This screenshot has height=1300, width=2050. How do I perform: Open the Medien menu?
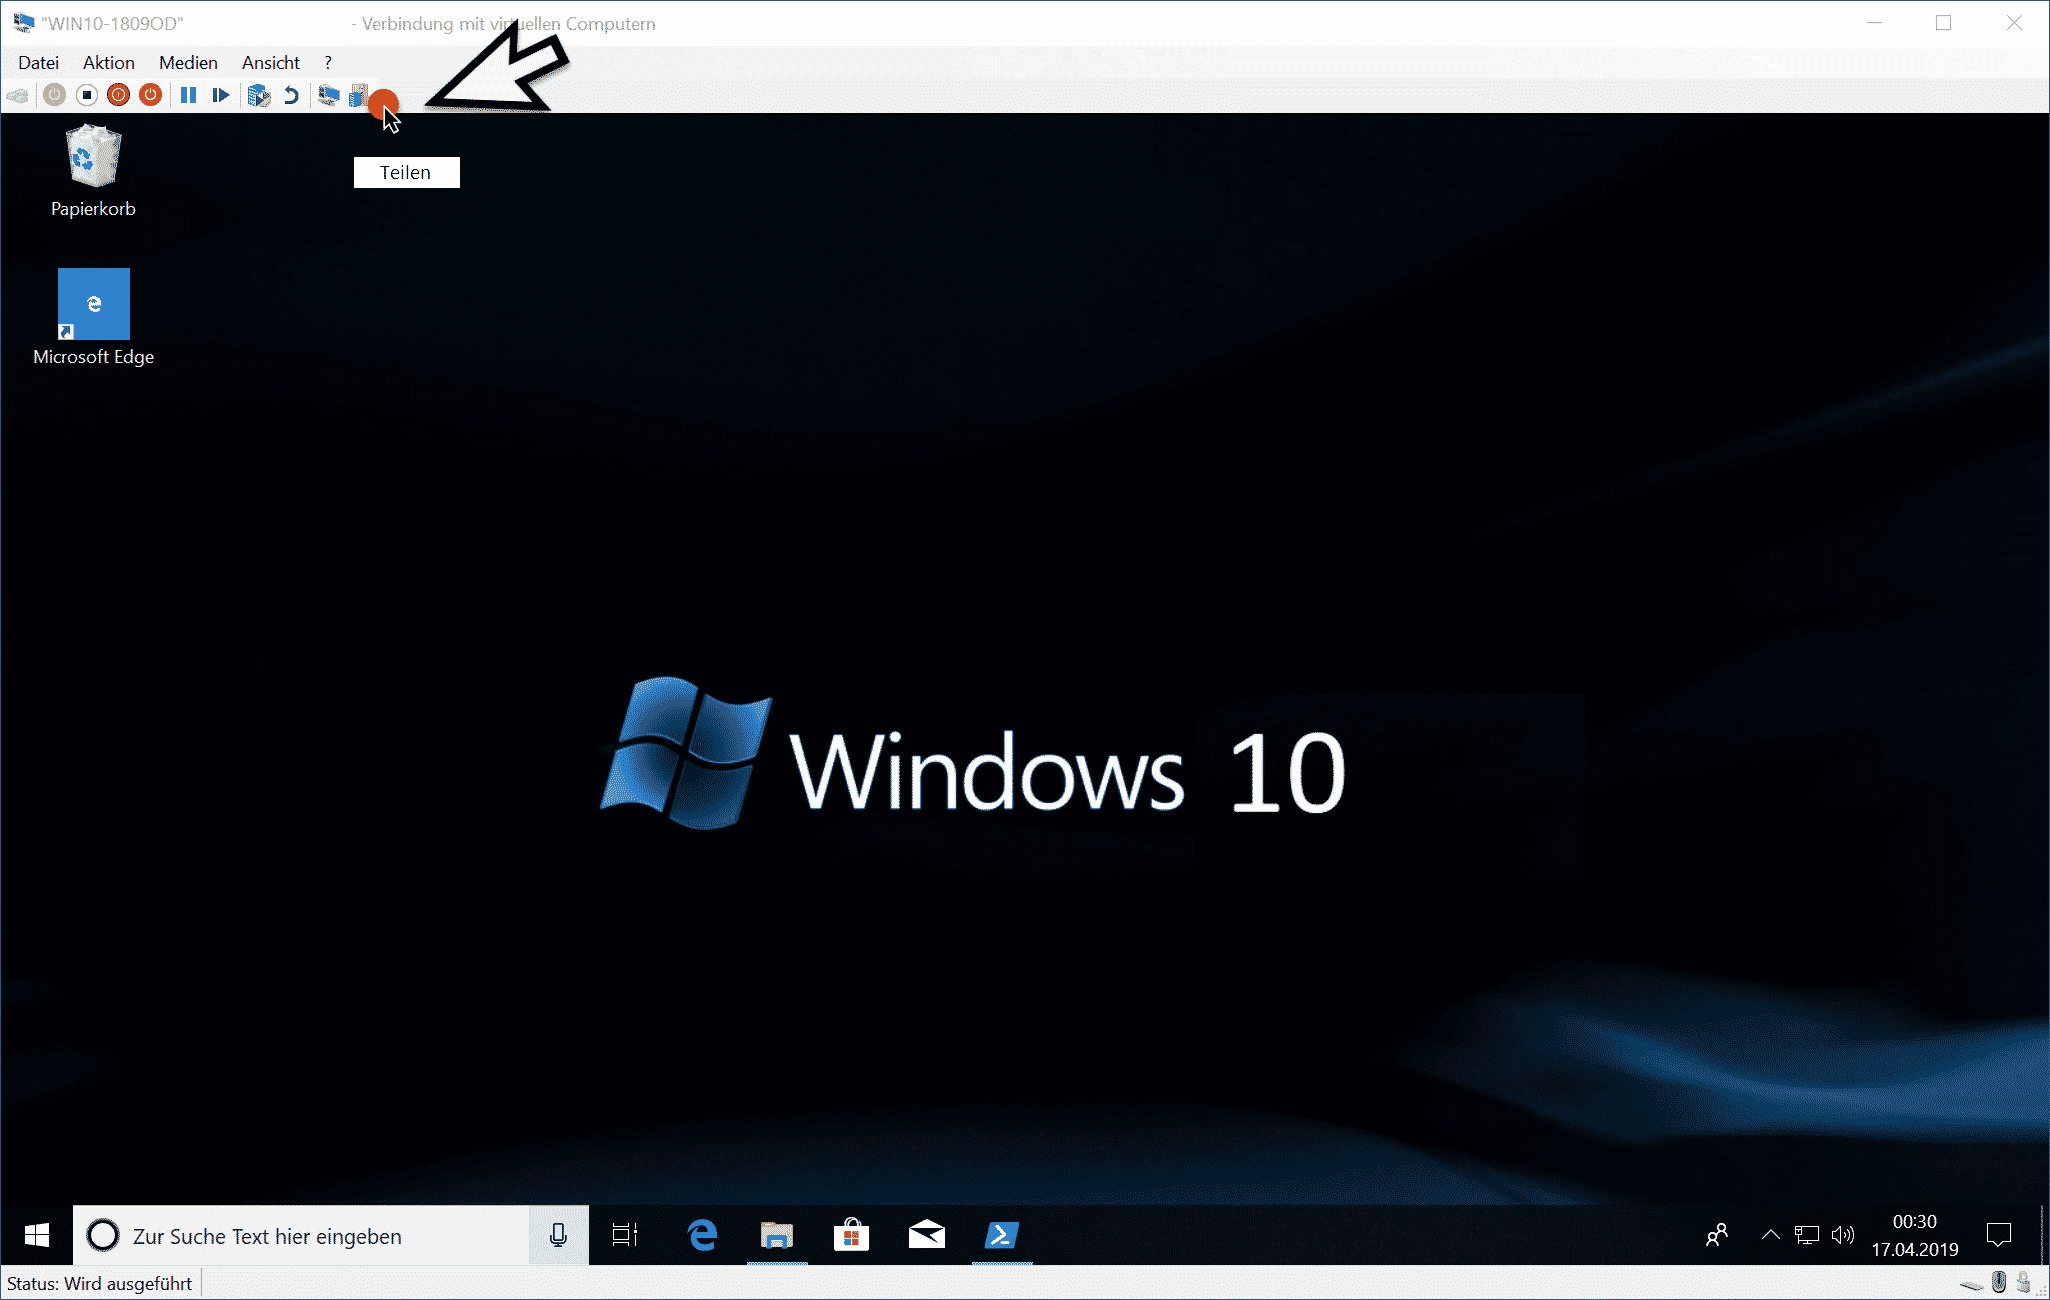coord(188,62)
